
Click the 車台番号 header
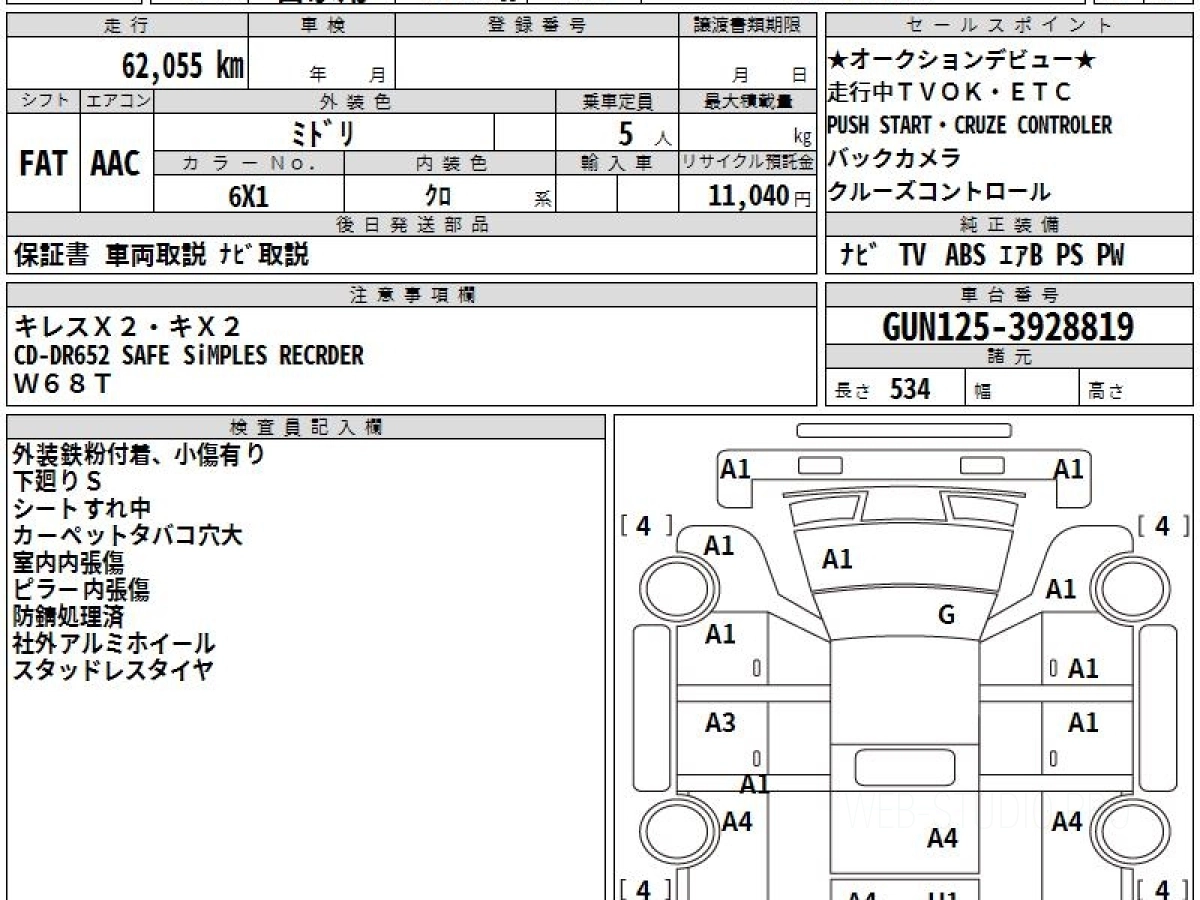click(x=1009, y=295)
